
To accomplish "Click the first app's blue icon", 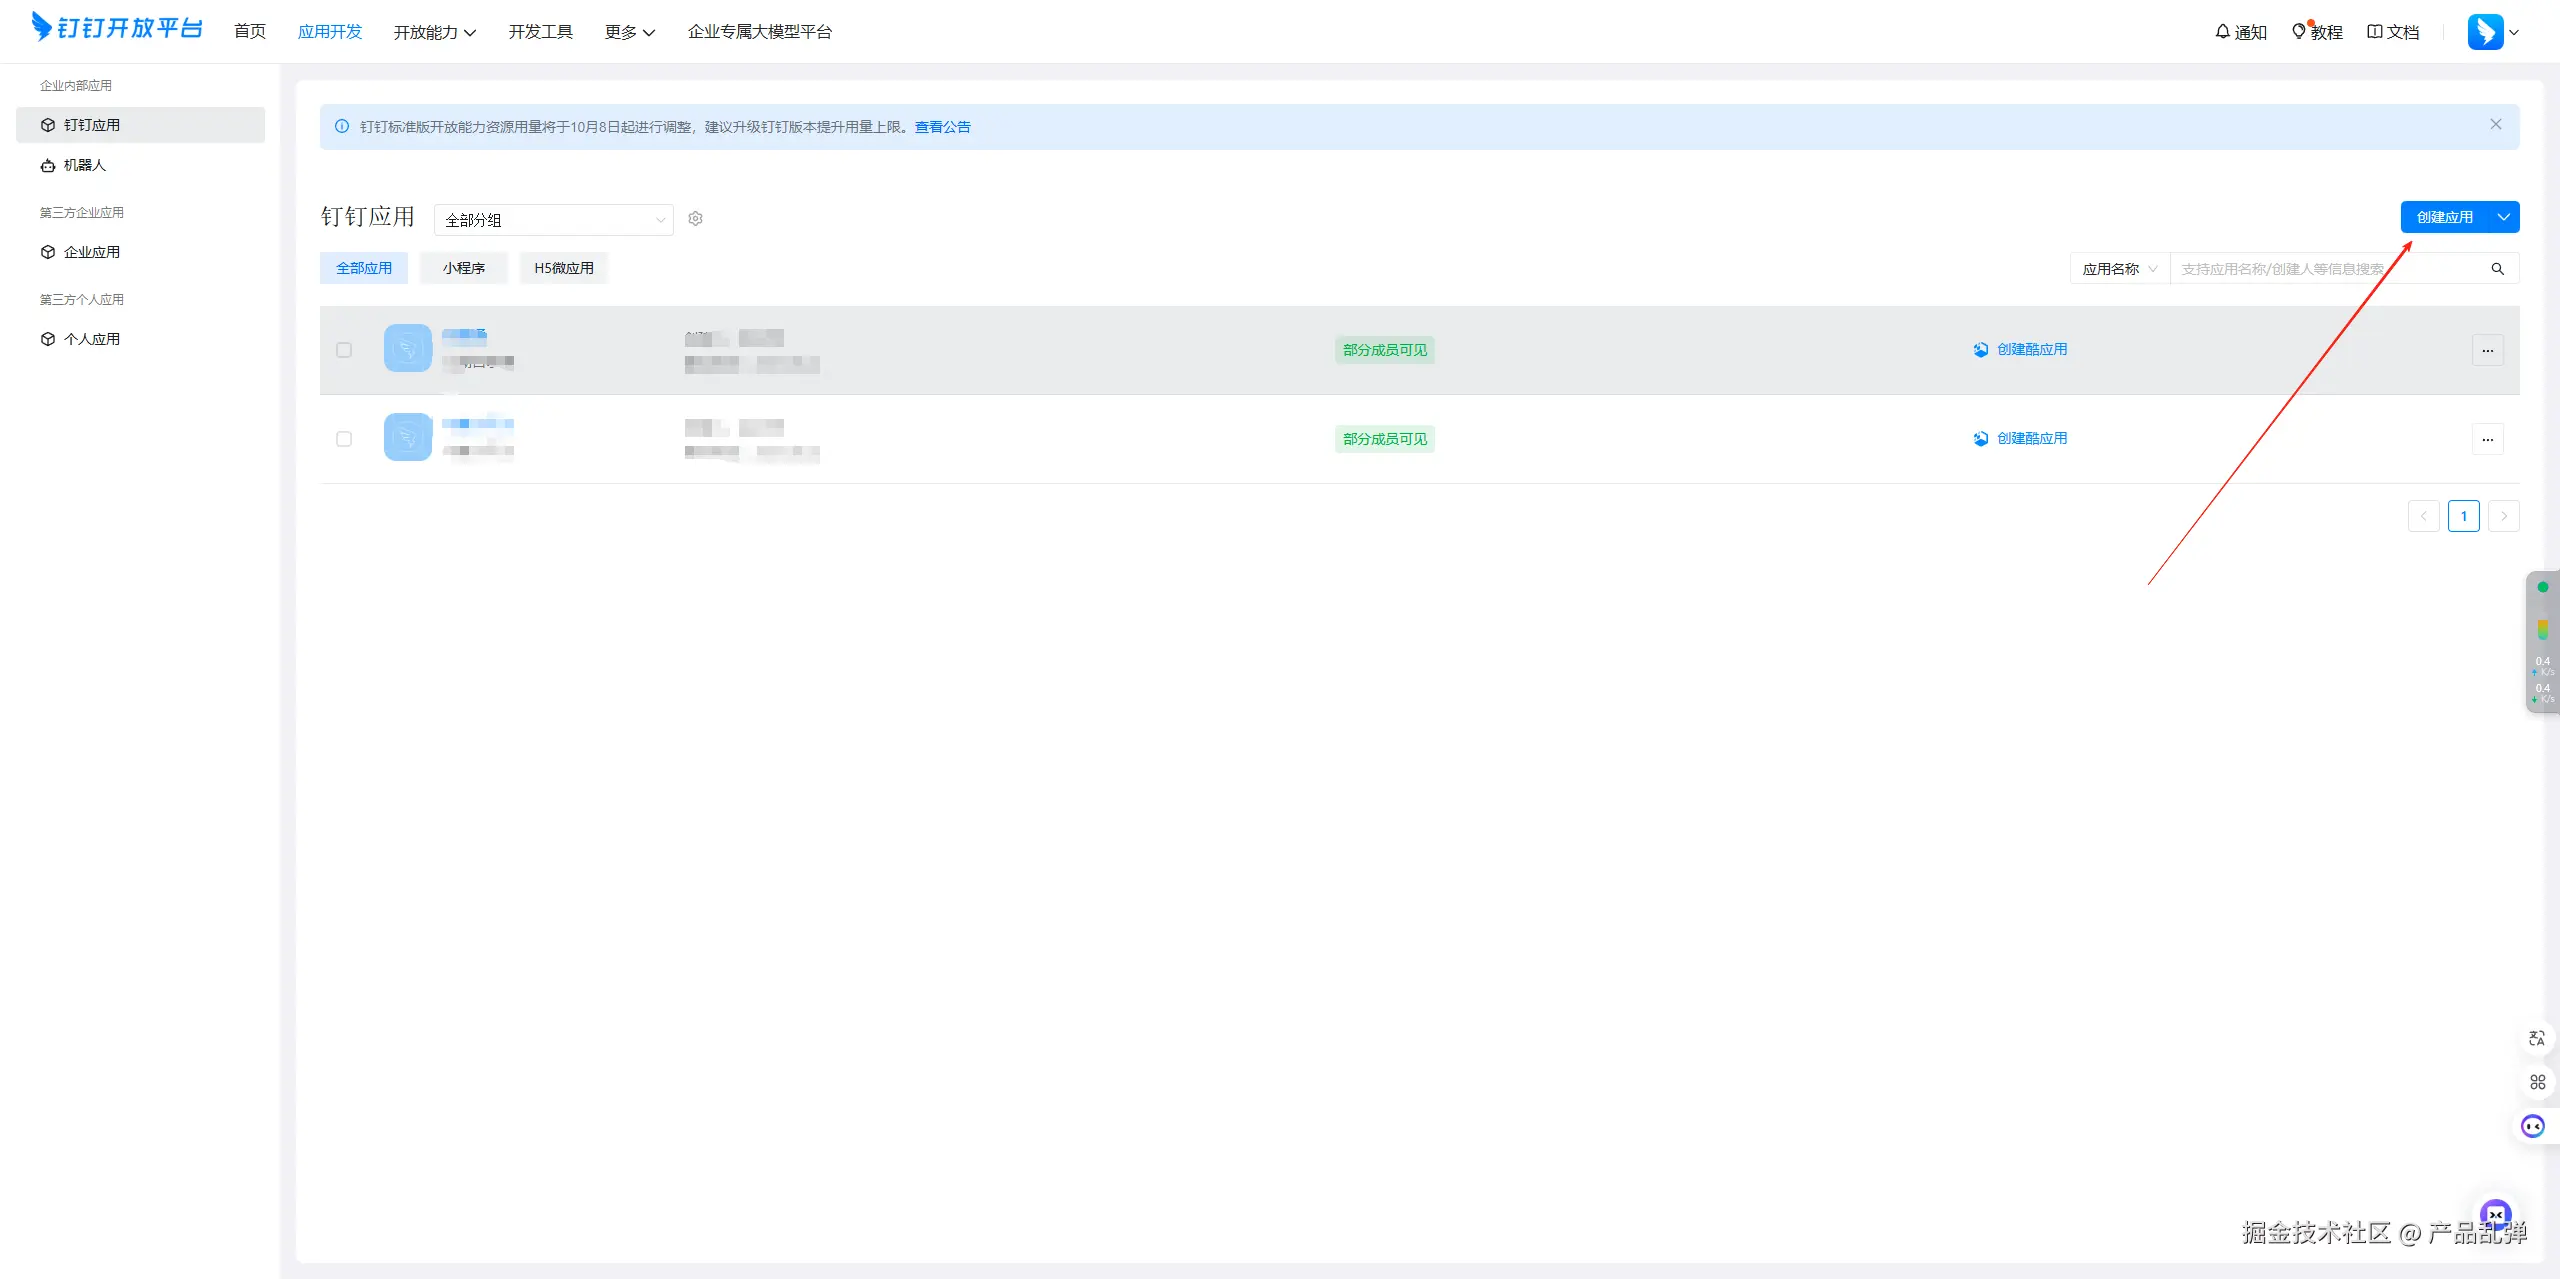I will coord(407,349).
